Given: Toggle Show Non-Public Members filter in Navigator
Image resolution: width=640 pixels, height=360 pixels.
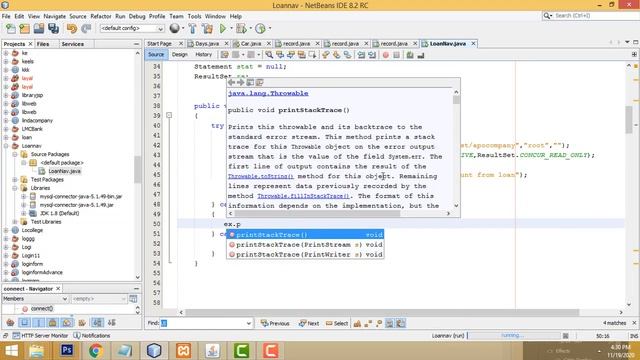Looking at the screenshot, I should (x=53, y=323).
